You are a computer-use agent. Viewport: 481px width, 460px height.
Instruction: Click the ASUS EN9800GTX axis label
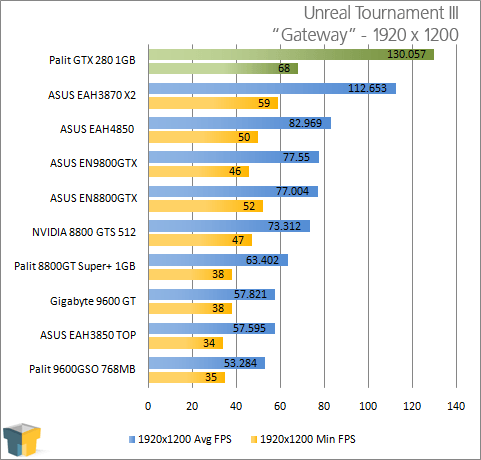coord(94,163)
